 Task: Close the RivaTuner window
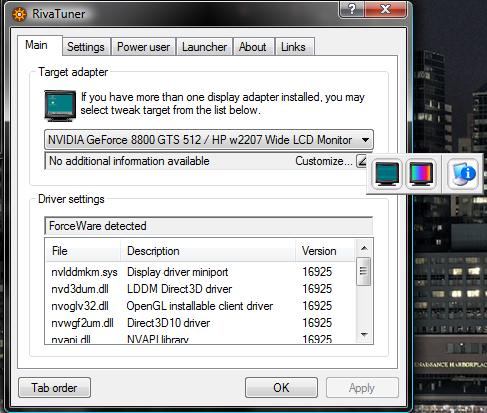tap(385, 9)
